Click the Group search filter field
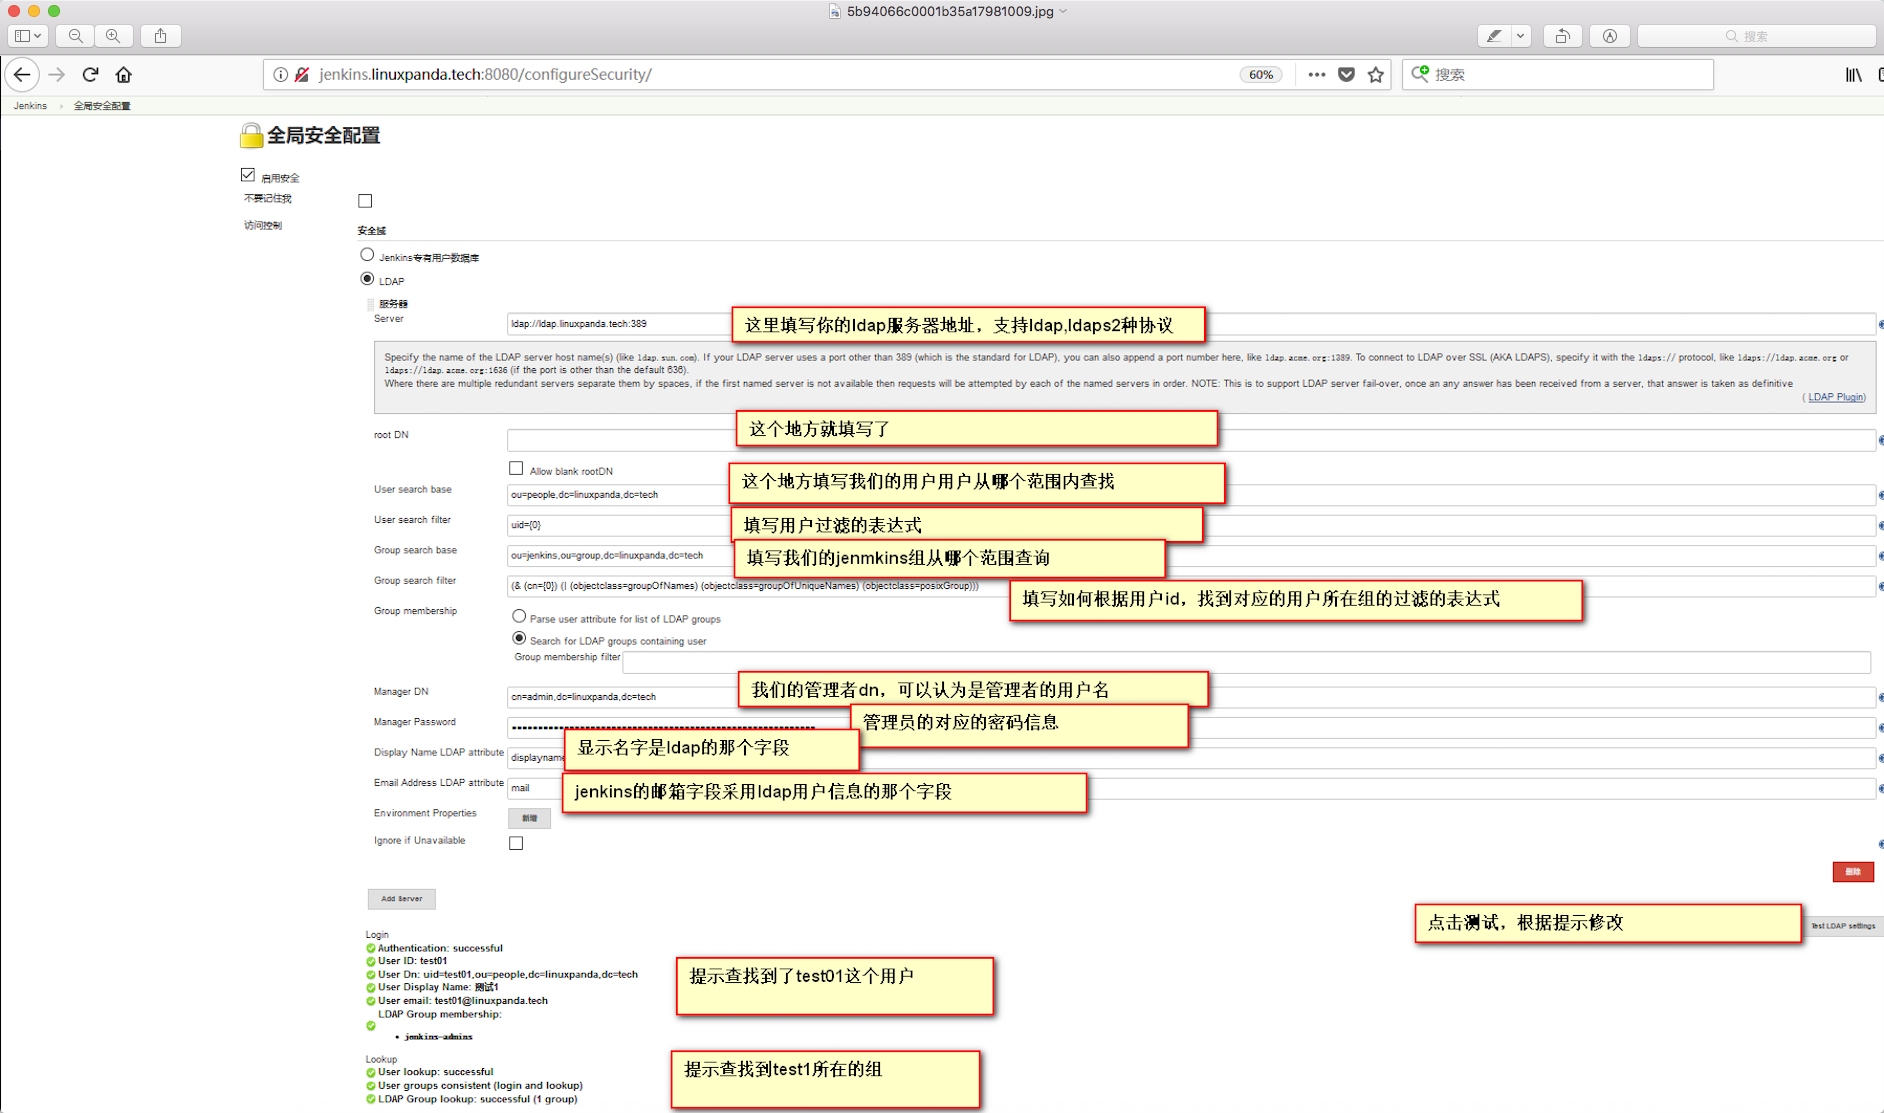The width and height of the screenshot is (1884, 1113). [1190, 586]
